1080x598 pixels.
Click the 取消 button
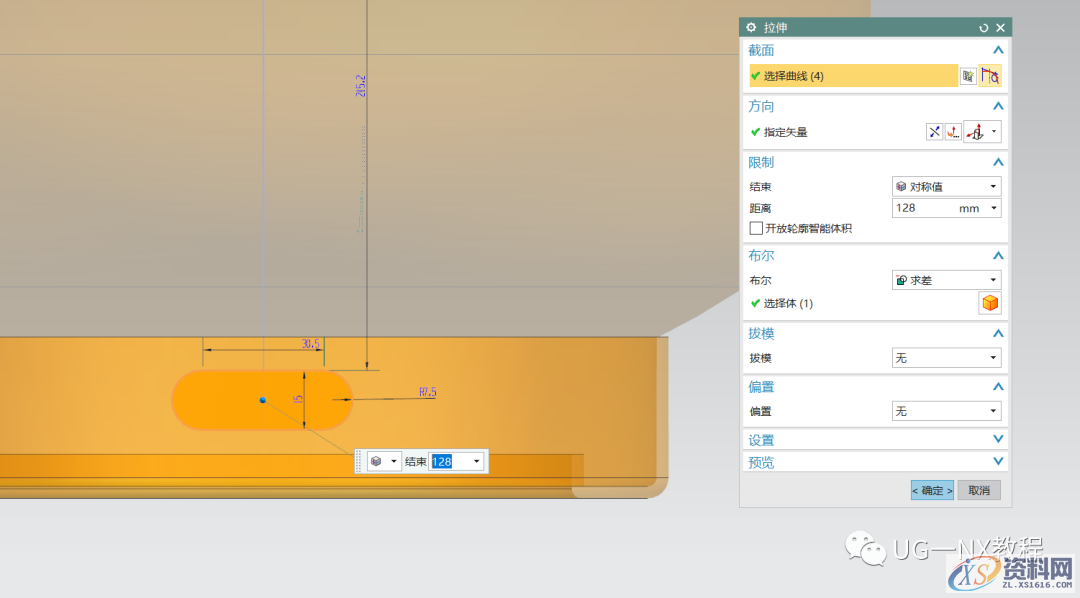pyautogui.click(x=979, y=490)
